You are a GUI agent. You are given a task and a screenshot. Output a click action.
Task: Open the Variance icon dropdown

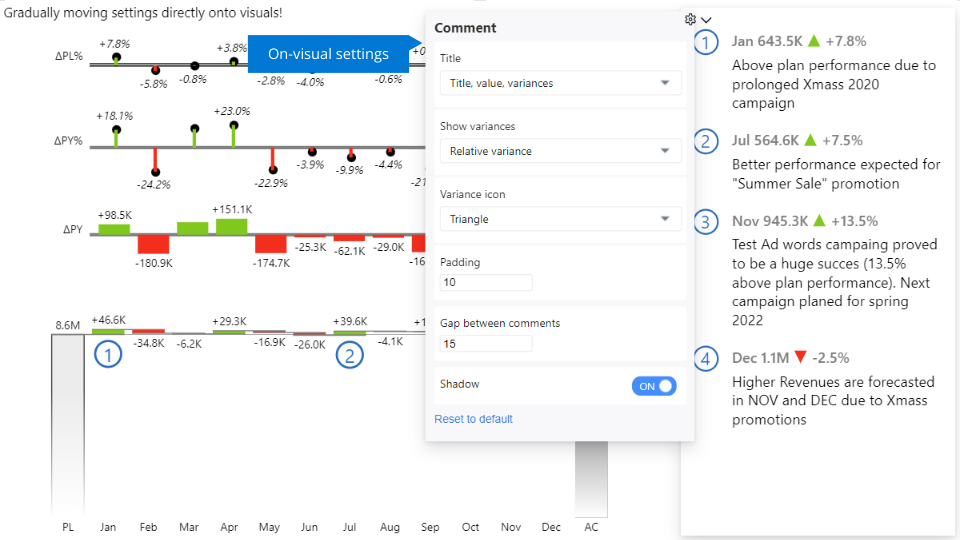(x=560, y=219)
